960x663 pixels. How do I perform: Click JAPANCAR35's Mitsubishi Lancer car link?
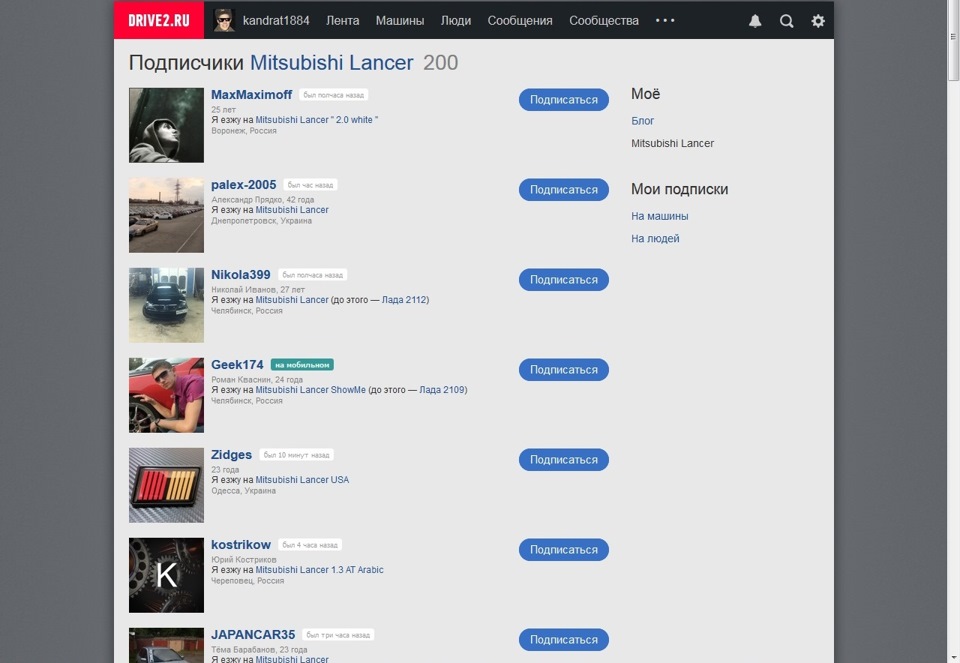point(292,659)
